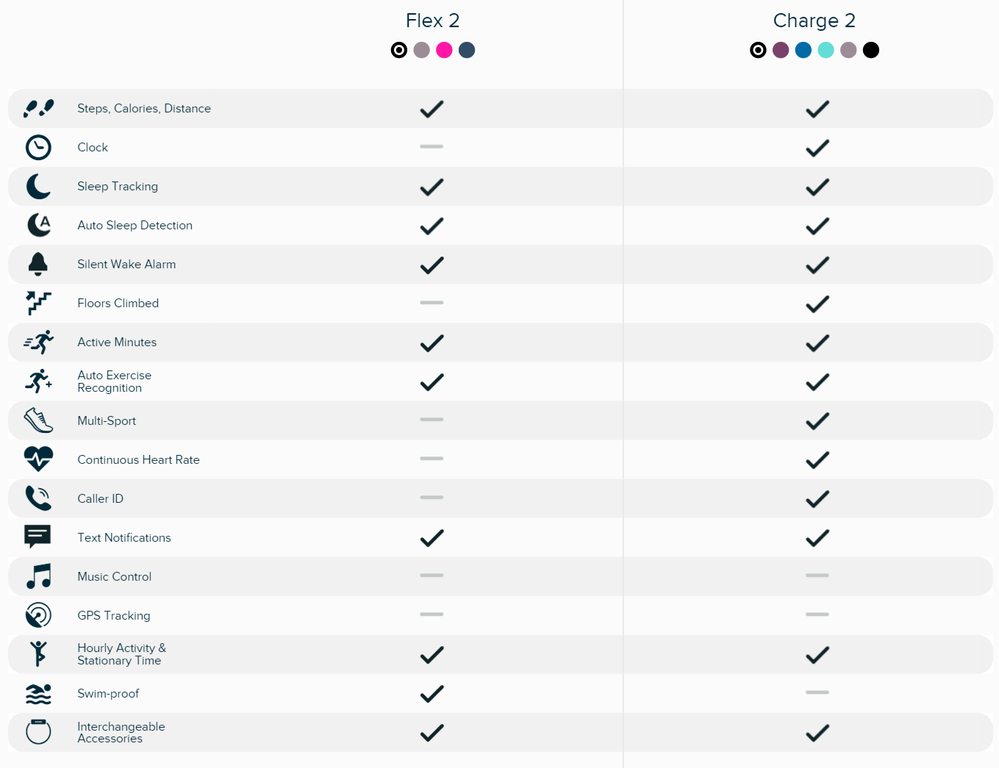Click the Flex 2 Swim-proof checkmark

[x=432, y=693]
